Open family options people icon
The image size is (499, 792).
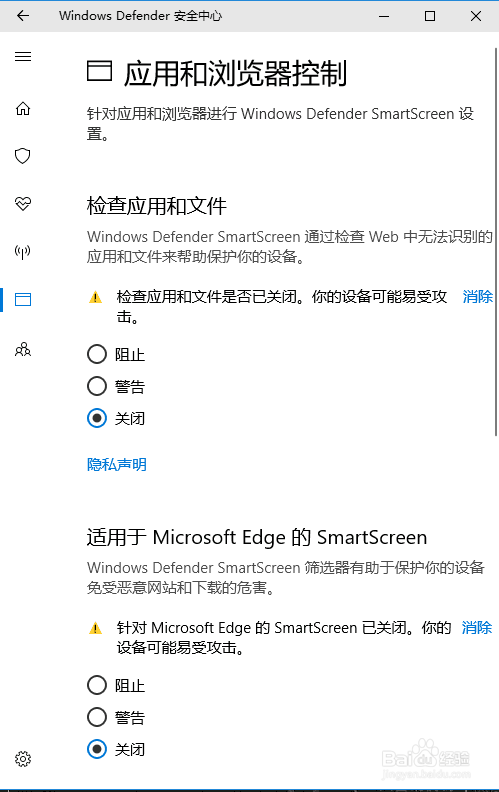23,349
